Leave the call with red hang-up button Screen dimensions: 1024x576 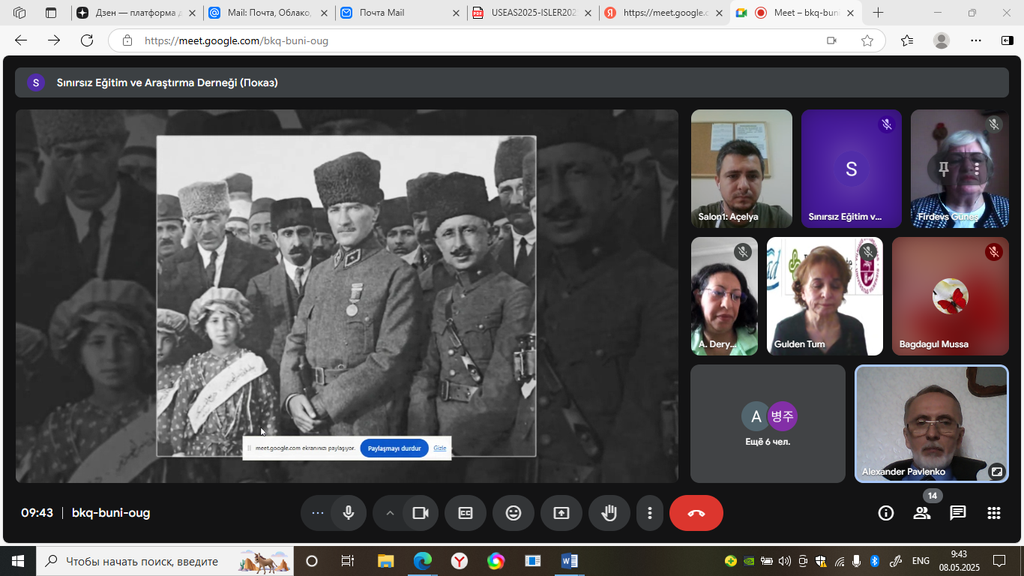696,513
